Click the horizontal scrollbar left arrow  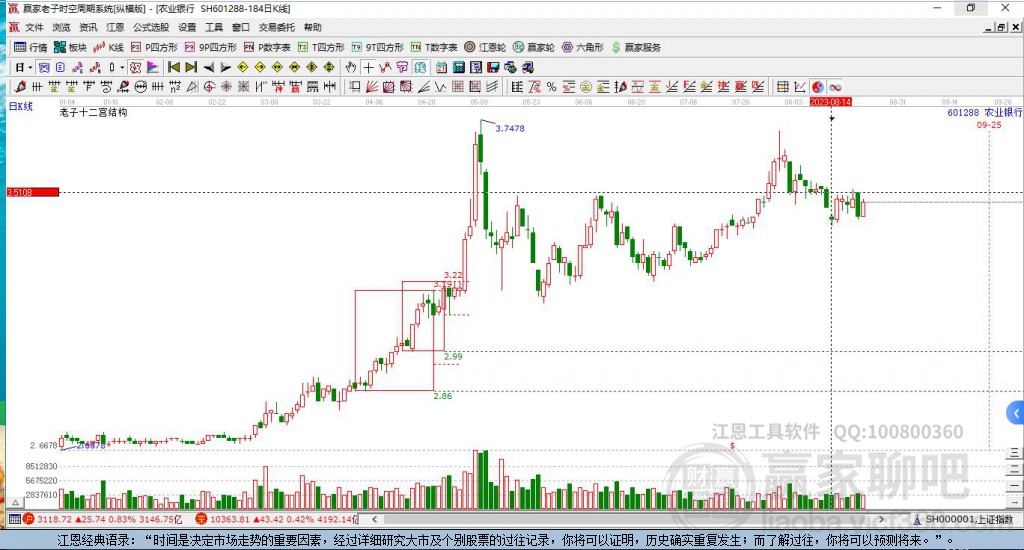click(375, 519)
